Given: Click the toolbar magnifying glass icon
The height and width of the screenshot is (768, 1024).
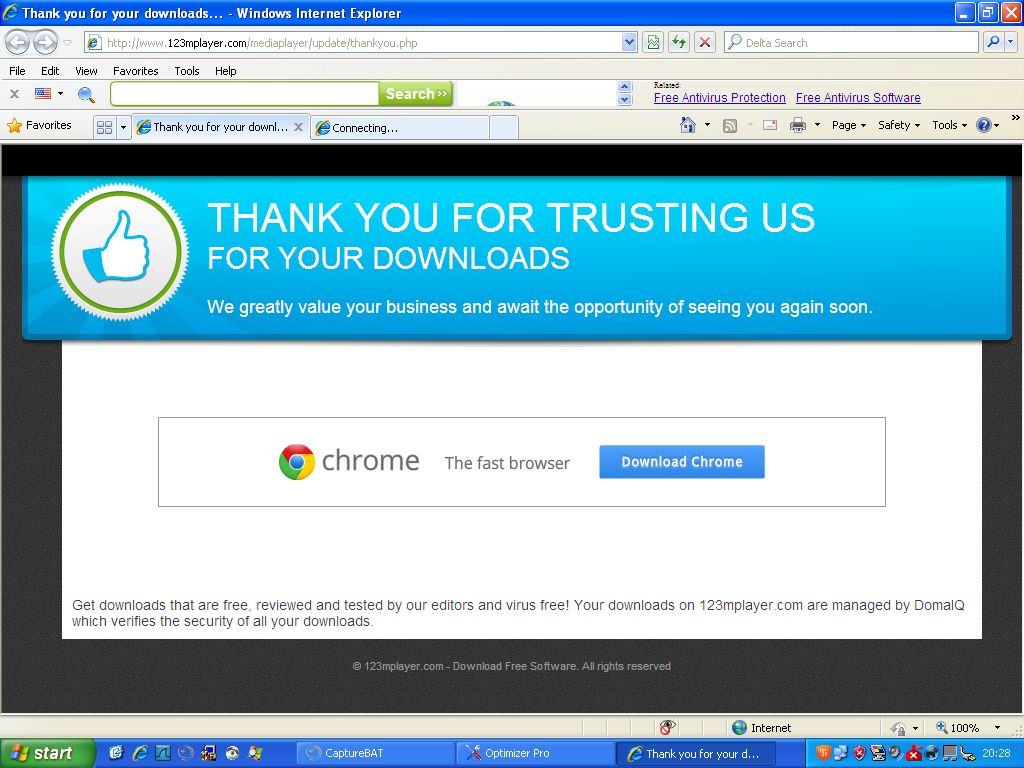Looking at the screenshot, I should point(86,95).
